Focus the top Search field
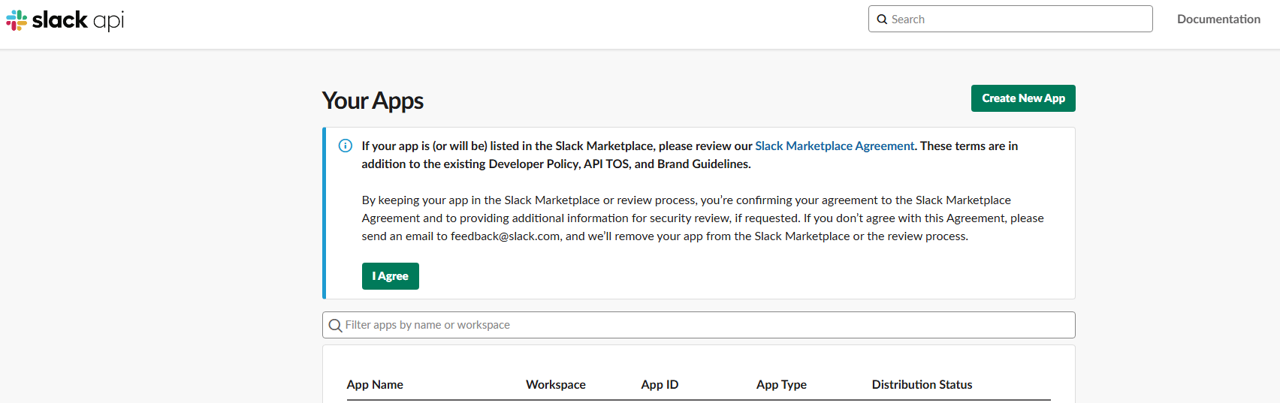 tap(1010, 19)
